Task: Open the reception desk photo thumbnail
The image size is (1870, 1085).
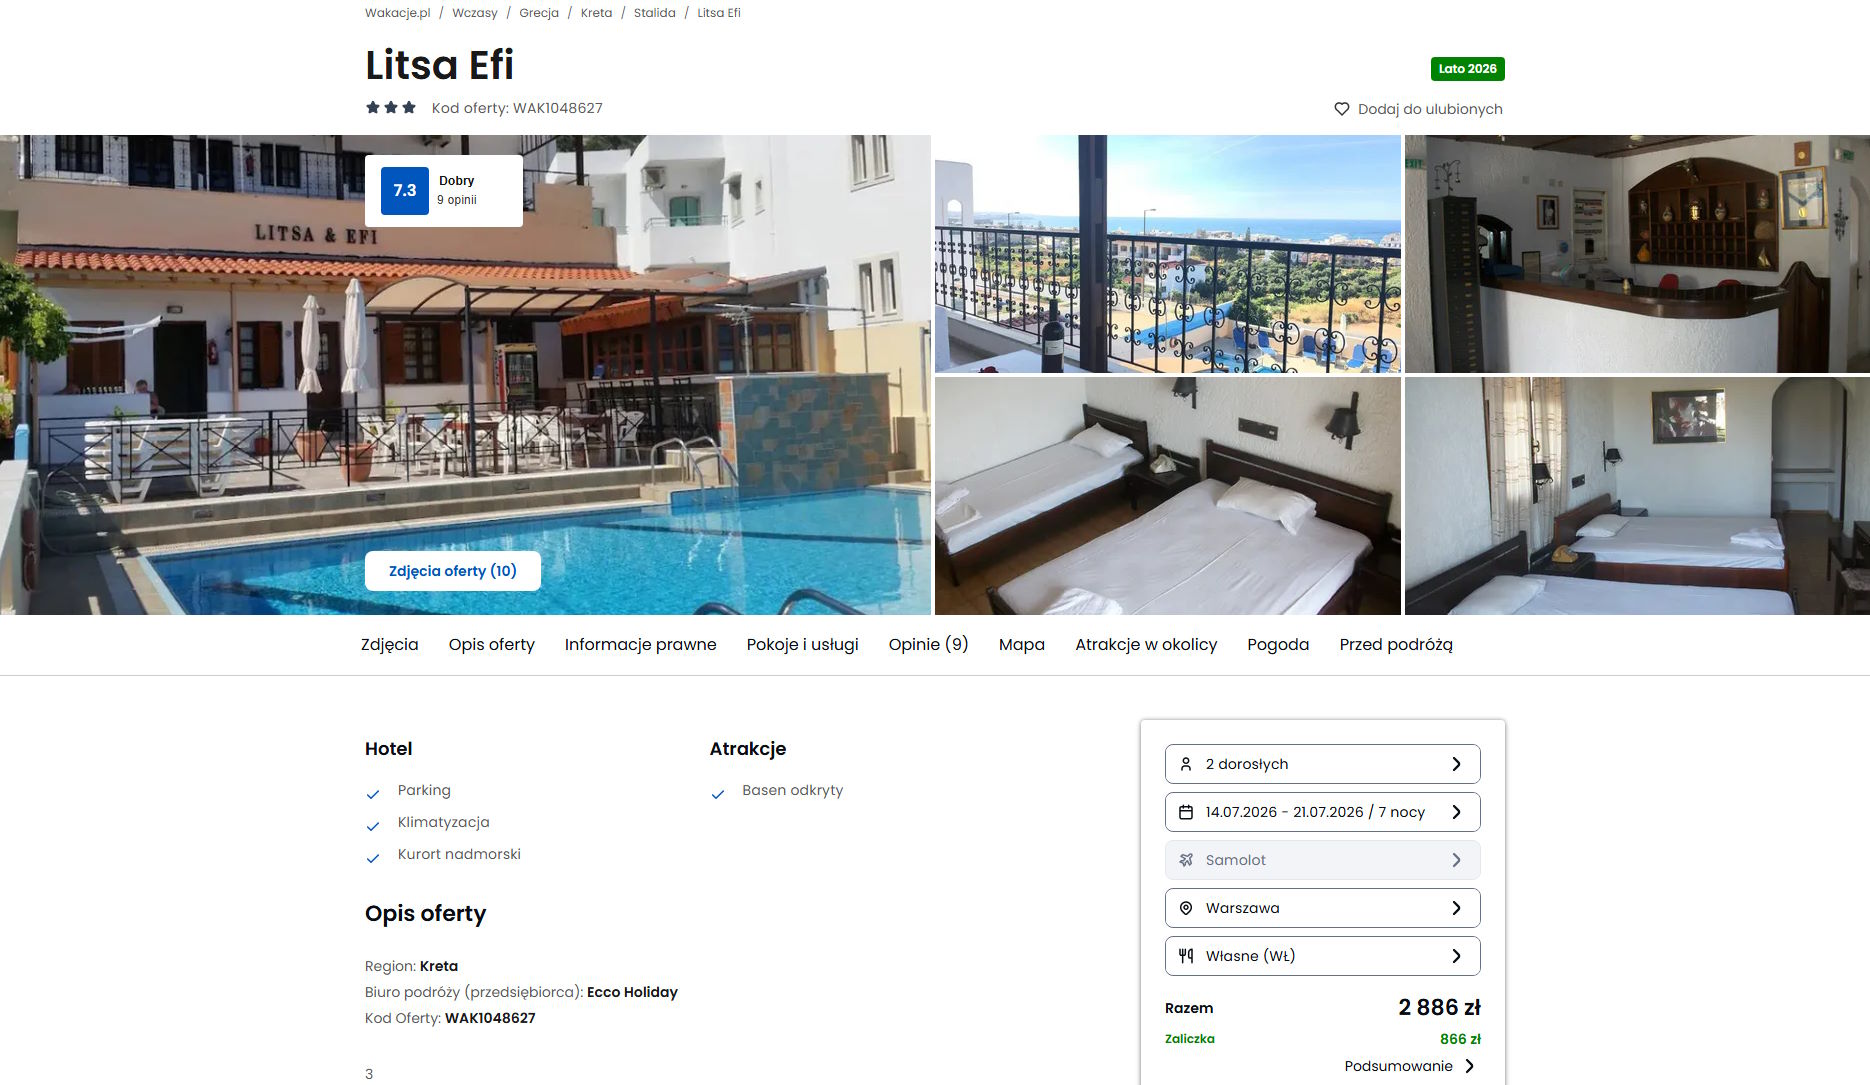Action: pos(1637,254)
